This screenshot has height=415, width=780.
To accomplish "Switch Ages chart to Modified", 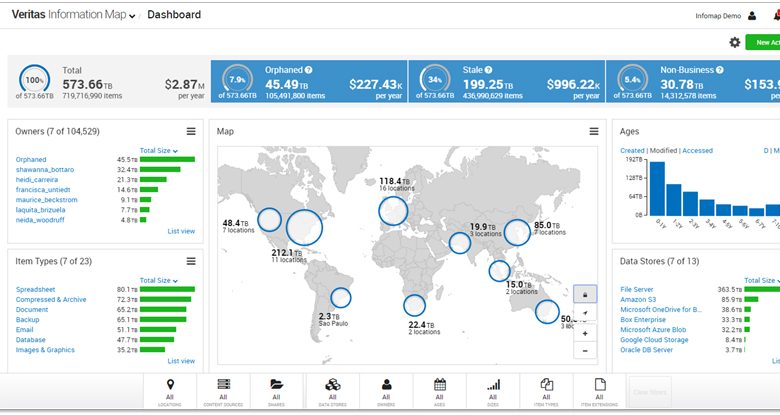I will point(664,150).
